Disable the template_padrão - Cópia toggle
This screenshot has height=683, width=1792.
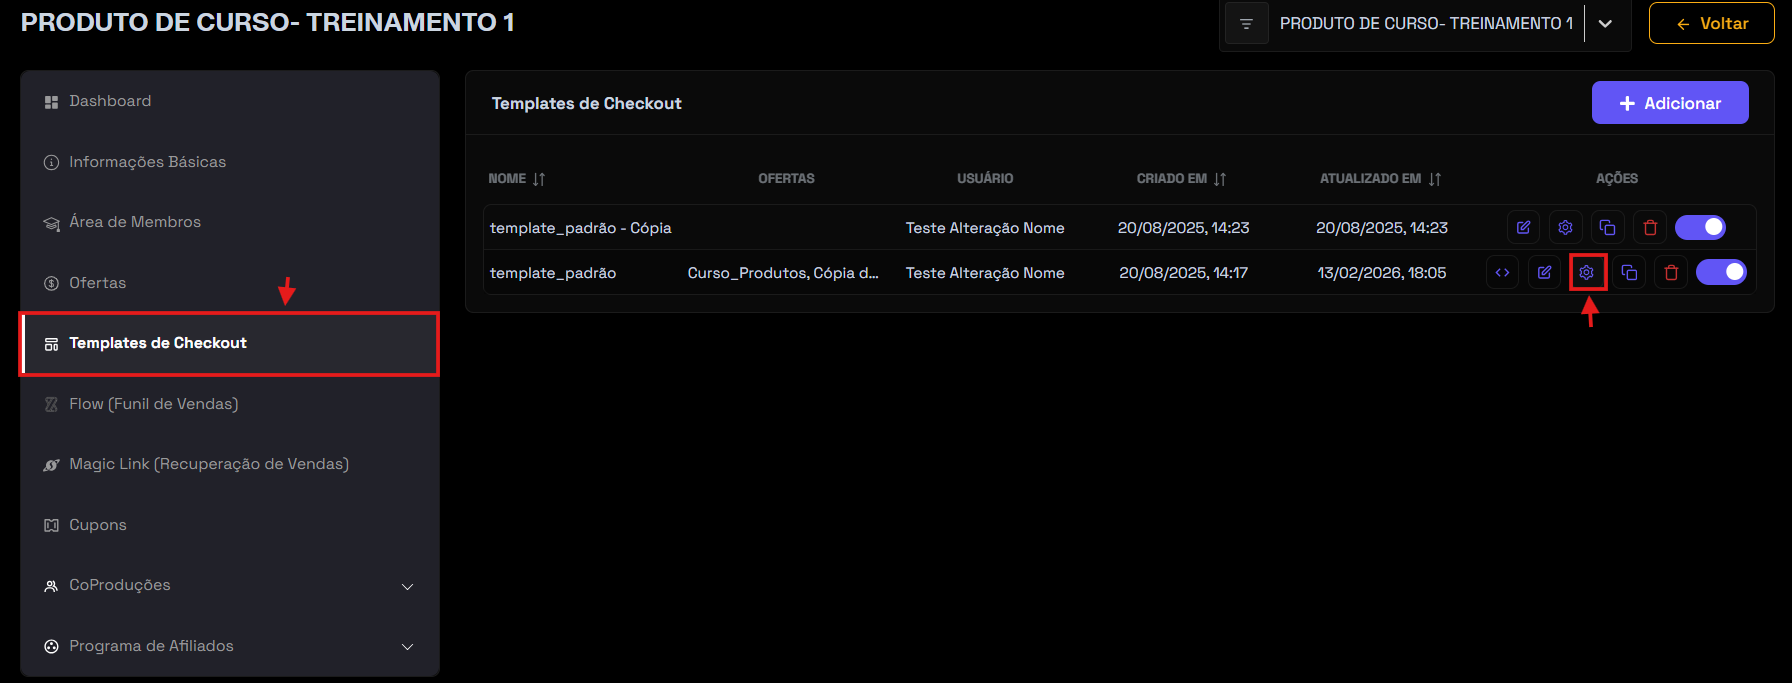[1700, 228]
